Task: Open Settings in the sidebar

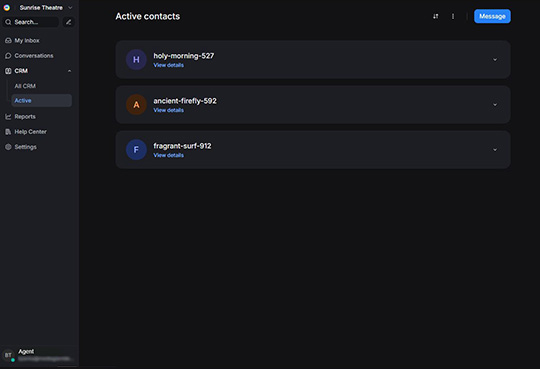Action: [25, 147]
